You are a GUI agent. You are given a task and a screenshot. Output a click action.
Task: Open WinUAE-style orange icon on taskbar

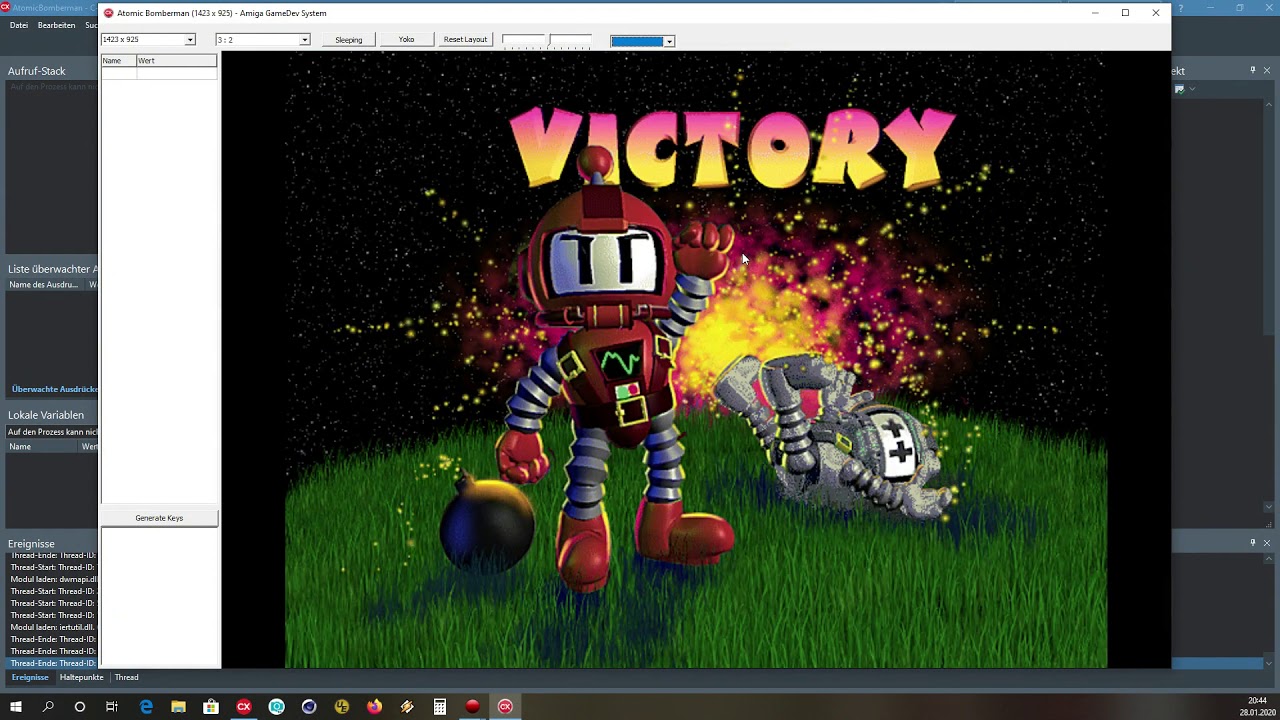[x=407, y=707]
